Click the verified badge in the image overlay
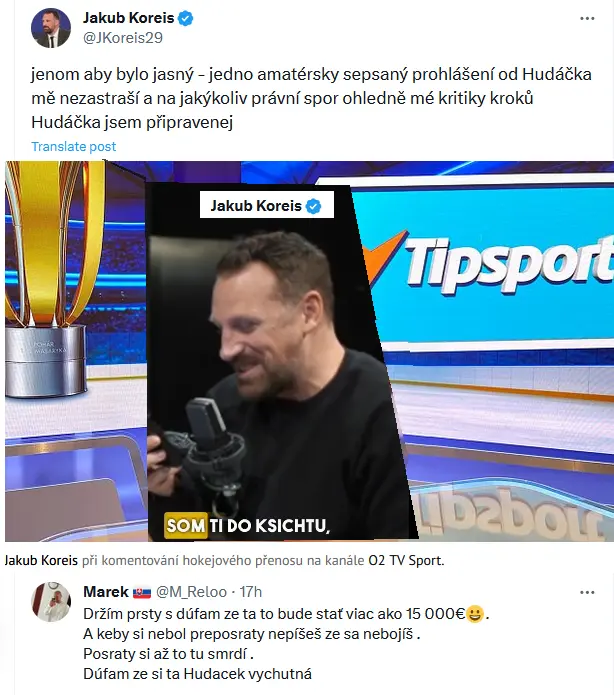 click(x=314, y=206)
